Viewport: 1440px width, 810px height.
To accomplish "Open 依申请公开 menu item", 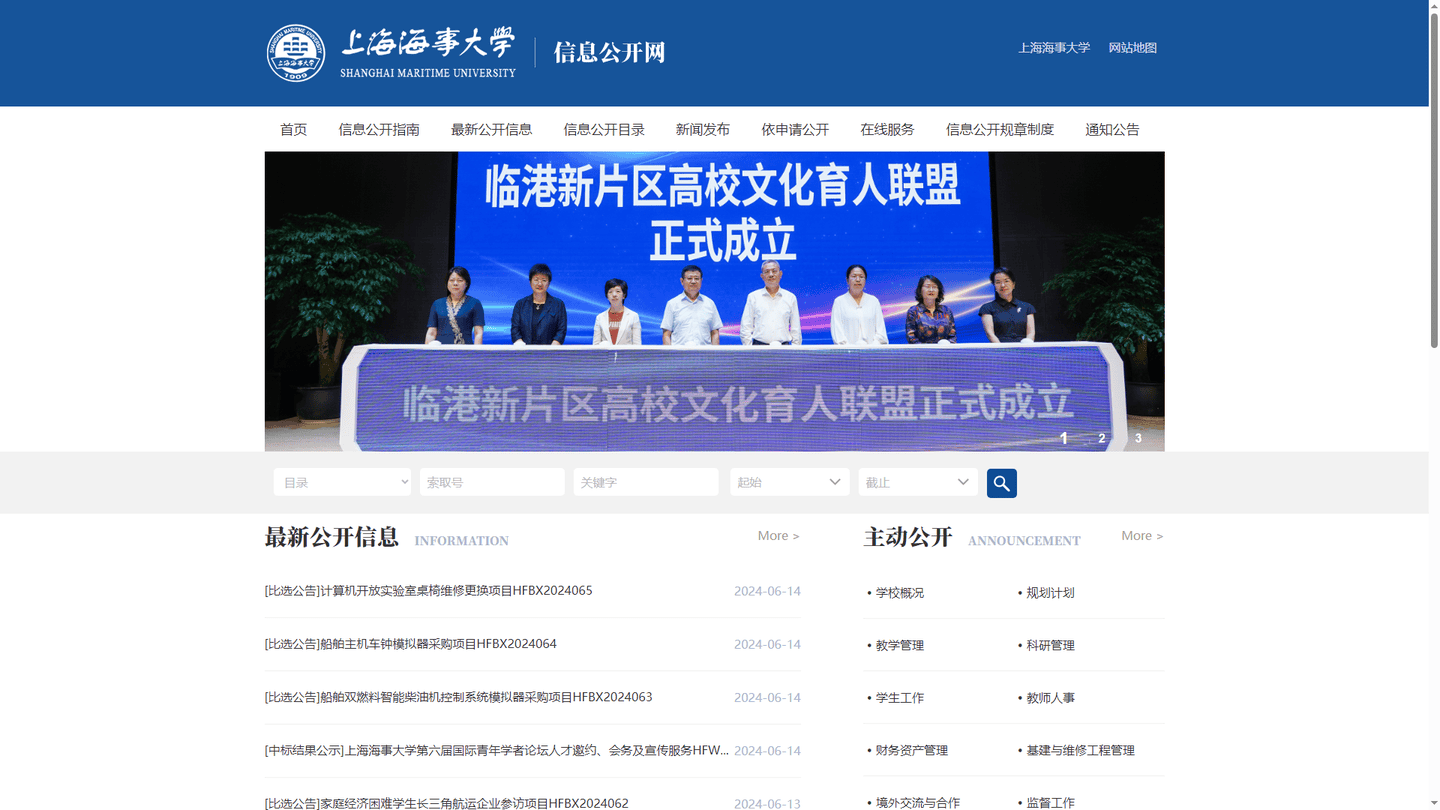I will (795, 130).
